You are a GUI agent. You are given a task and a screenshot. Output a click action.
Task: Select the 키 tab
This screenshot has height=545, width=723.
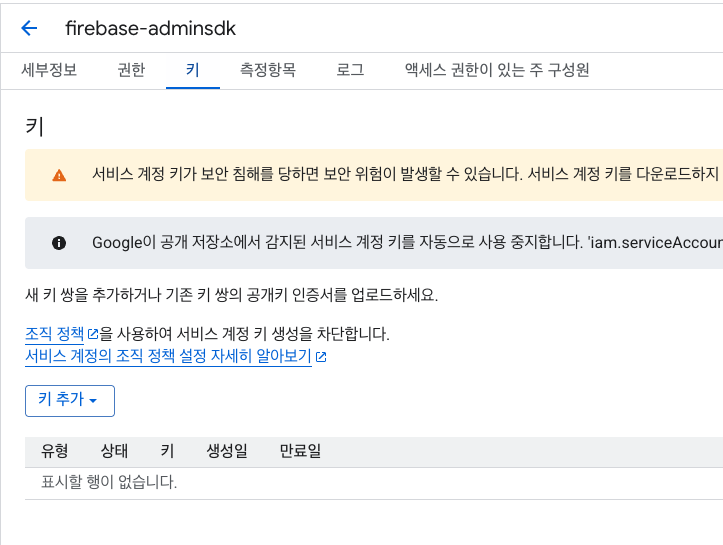193,70
